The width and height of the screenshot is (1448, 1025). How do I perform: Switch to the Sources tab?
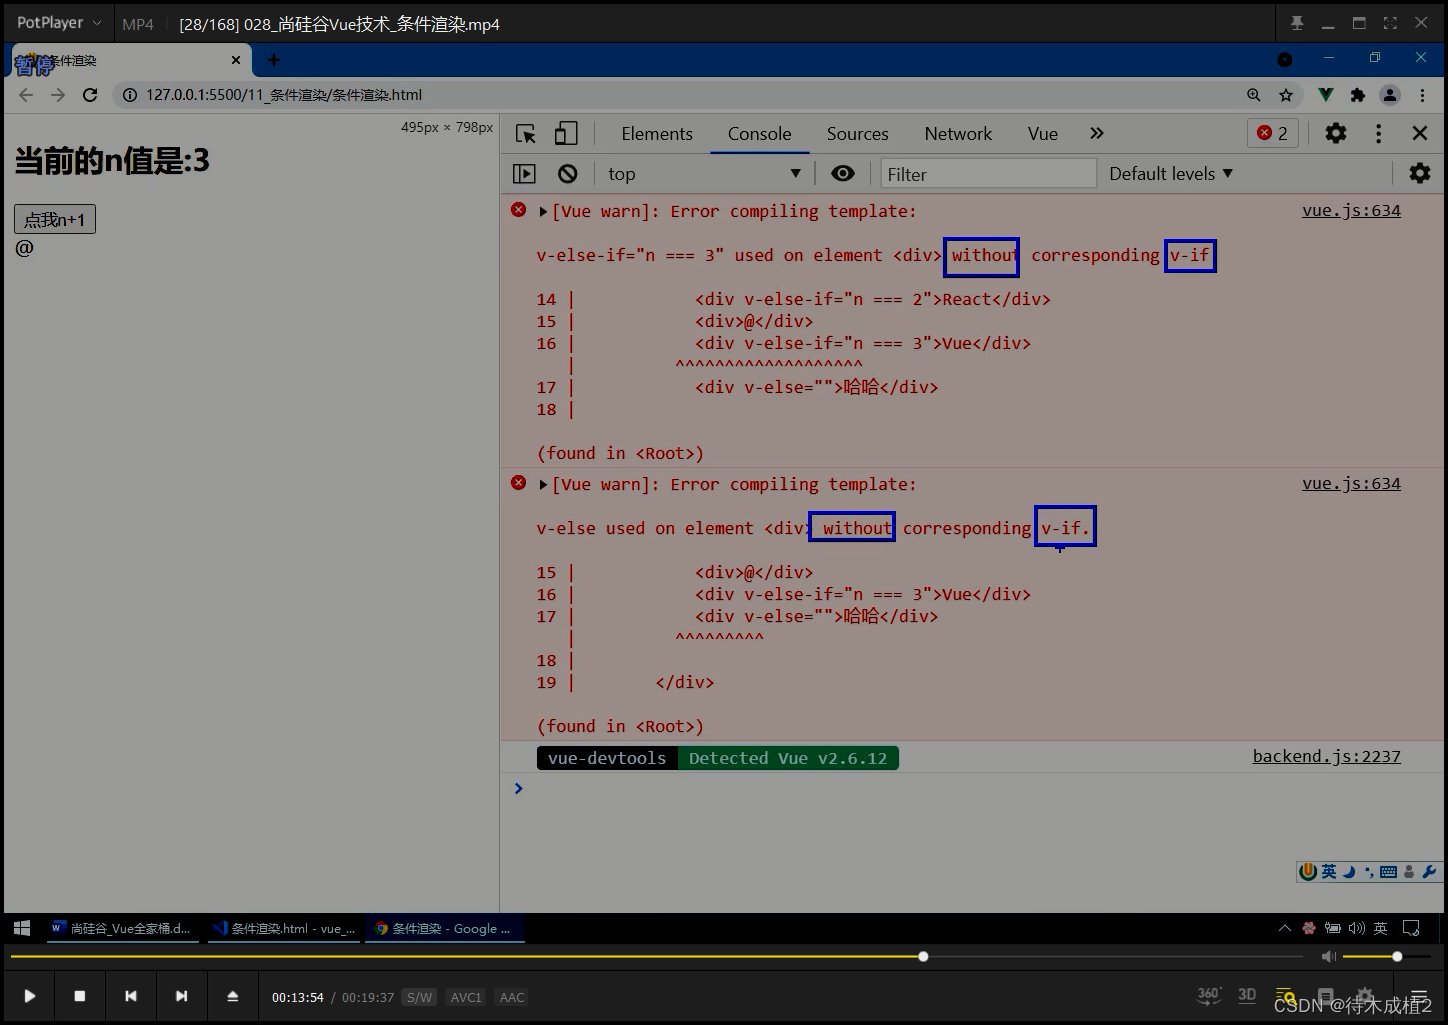(x=857, y=134)
